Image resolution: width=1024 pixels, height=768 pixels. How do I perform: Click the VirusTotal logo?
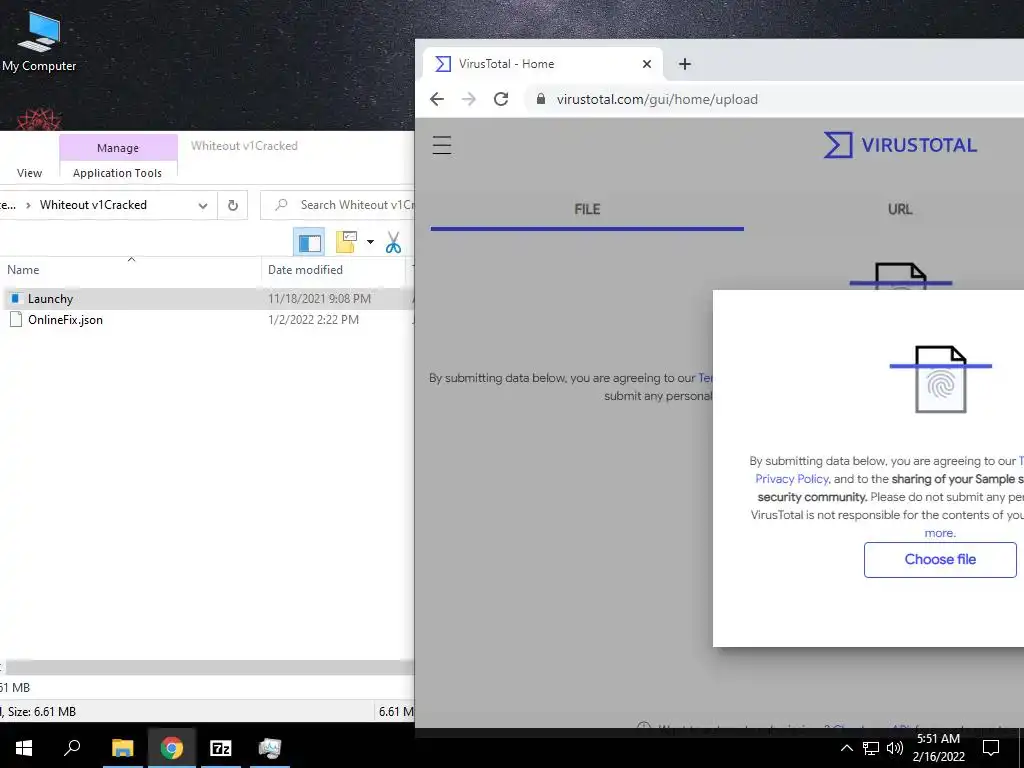tap(900, 145)
